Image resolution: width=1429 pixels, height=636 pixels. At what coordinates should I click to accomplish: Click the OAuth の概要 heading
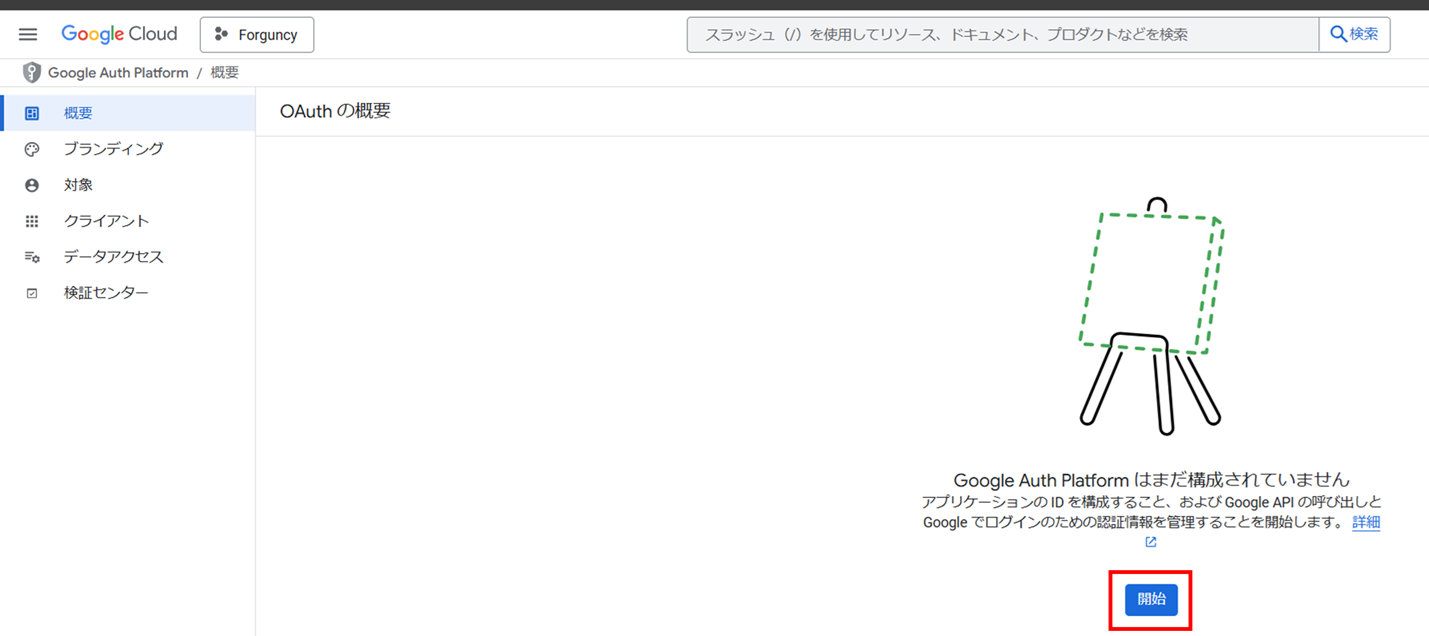click(x=335, y=111)
